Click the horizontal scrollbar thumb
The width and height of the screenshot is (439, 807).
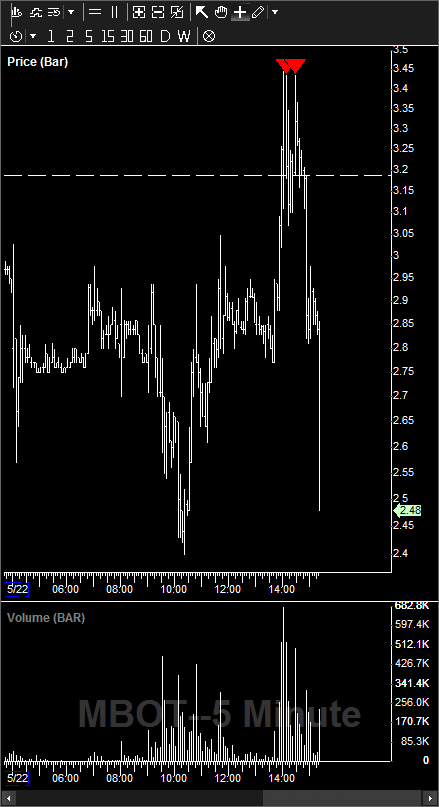point(343,798)
